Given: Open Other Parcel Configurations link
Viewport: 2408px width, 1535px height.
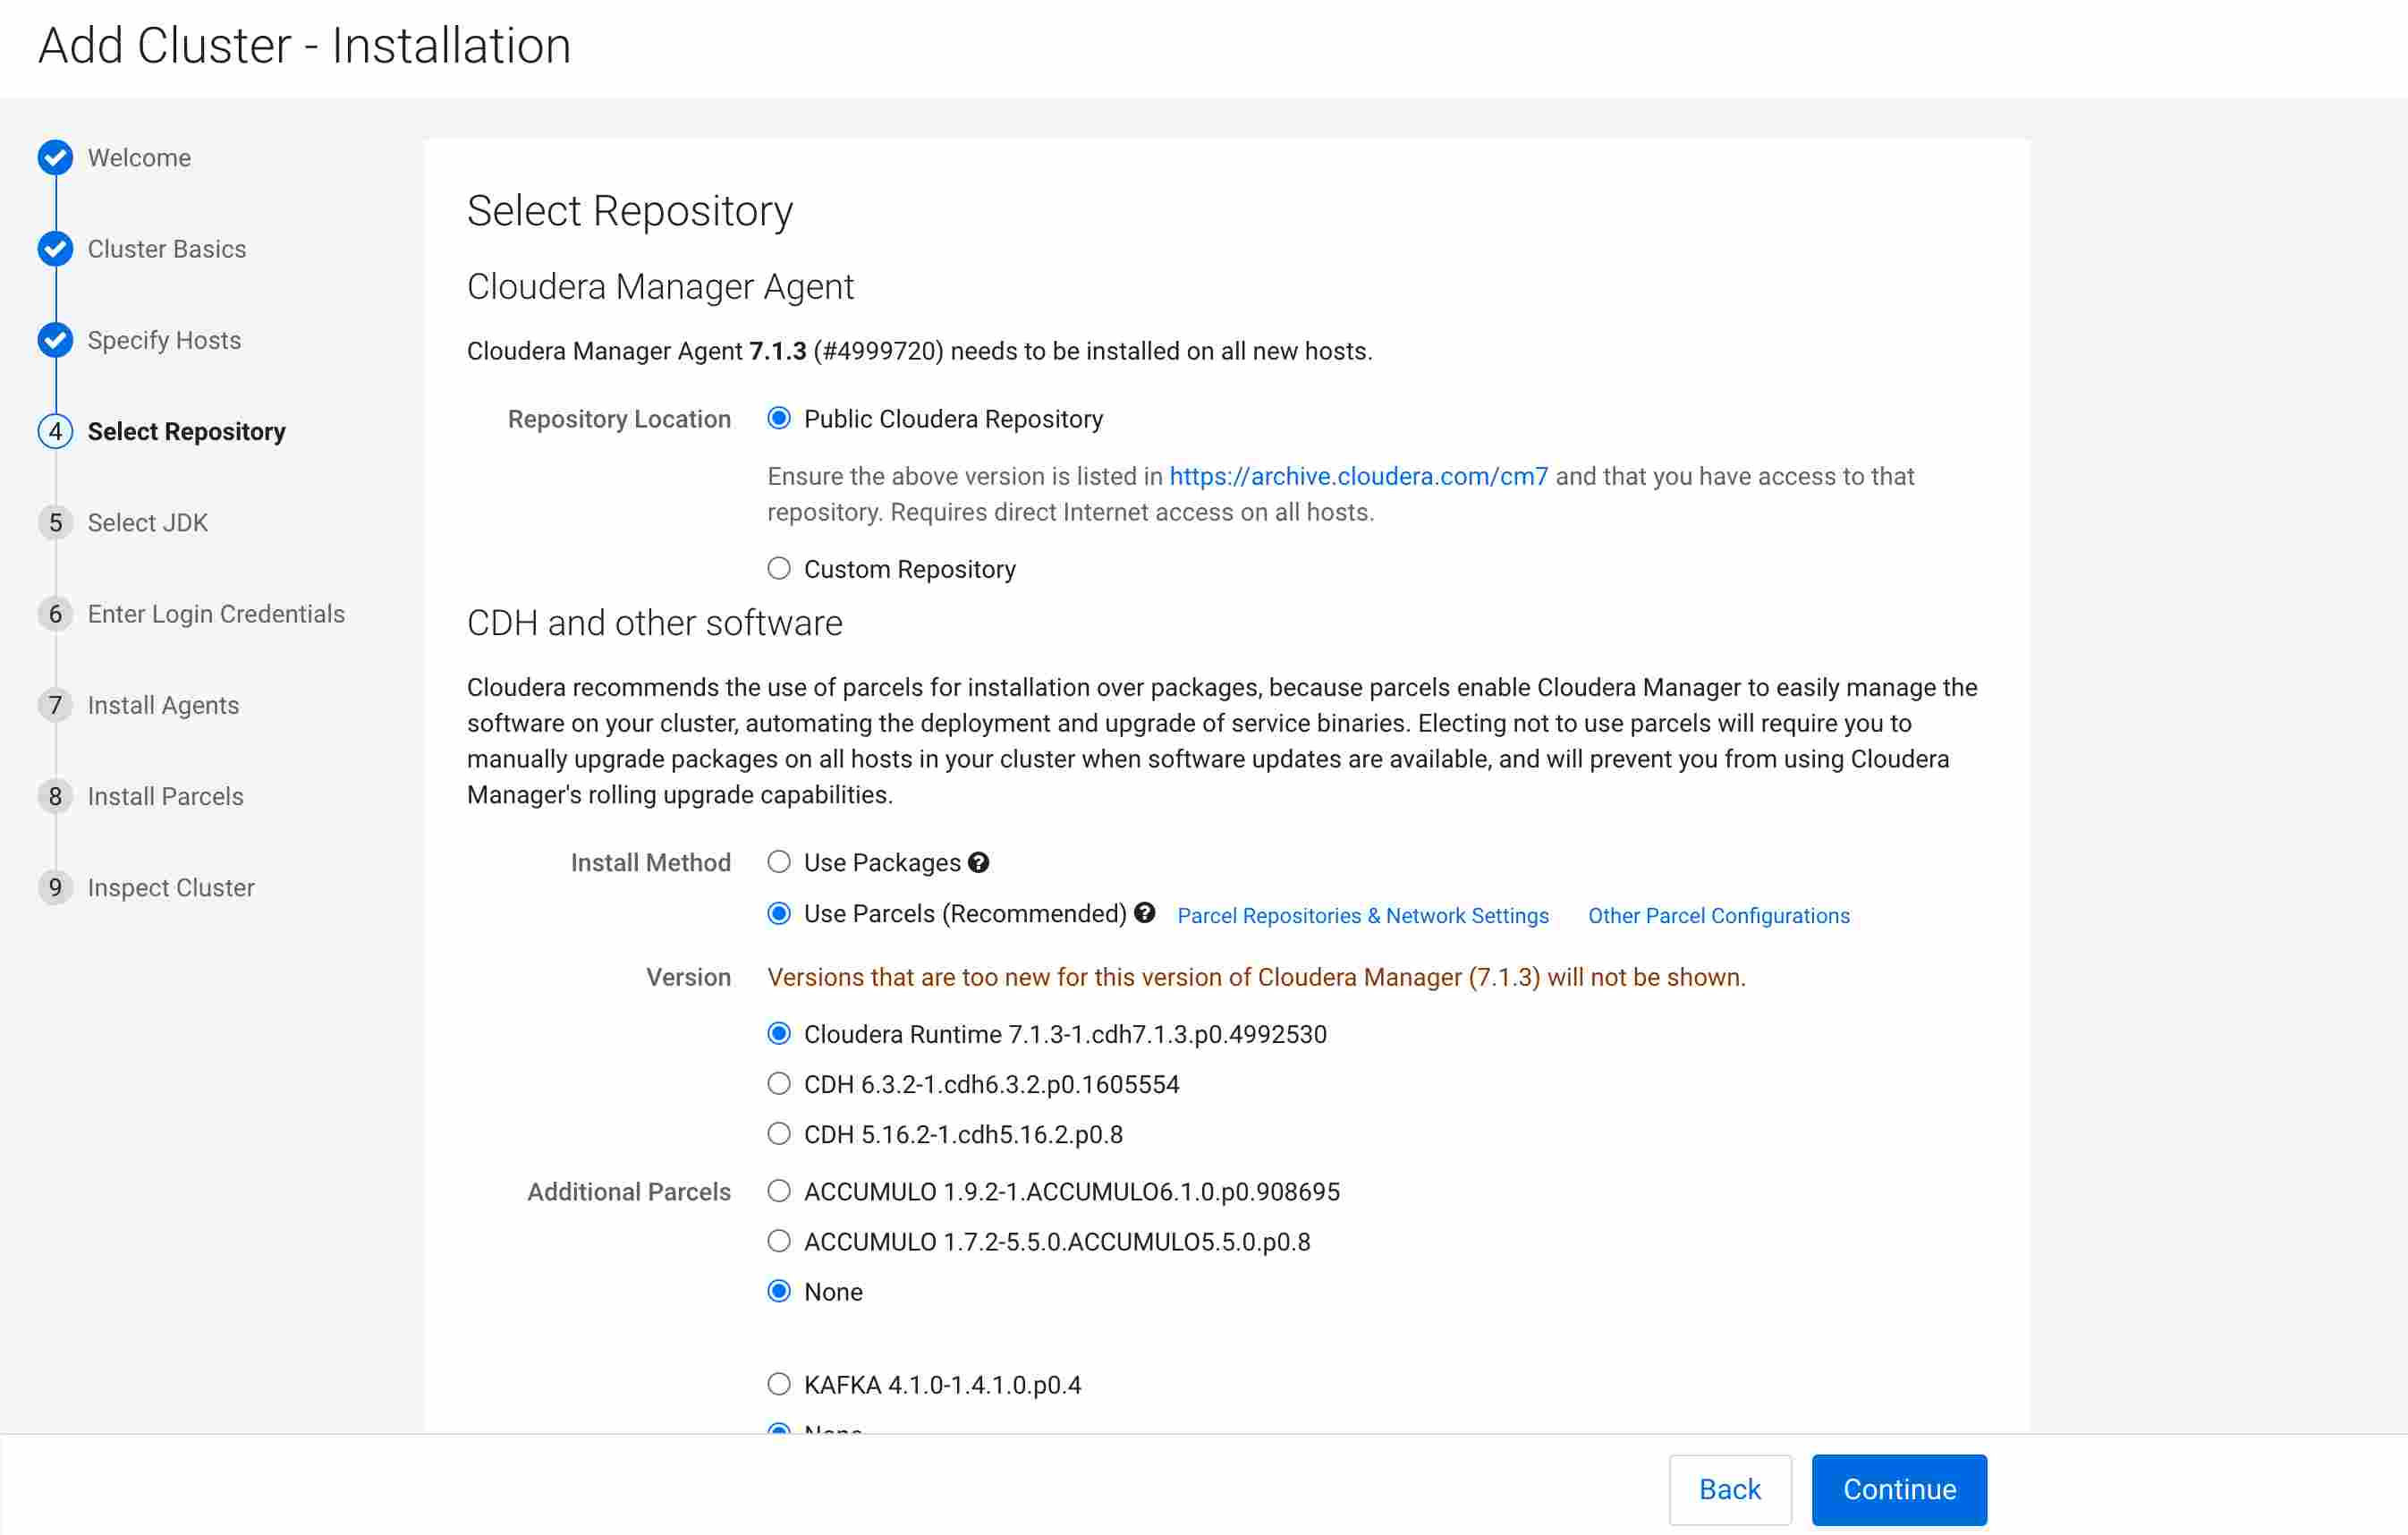Looking at the screenshot, I should click(x=1718, y=916).
